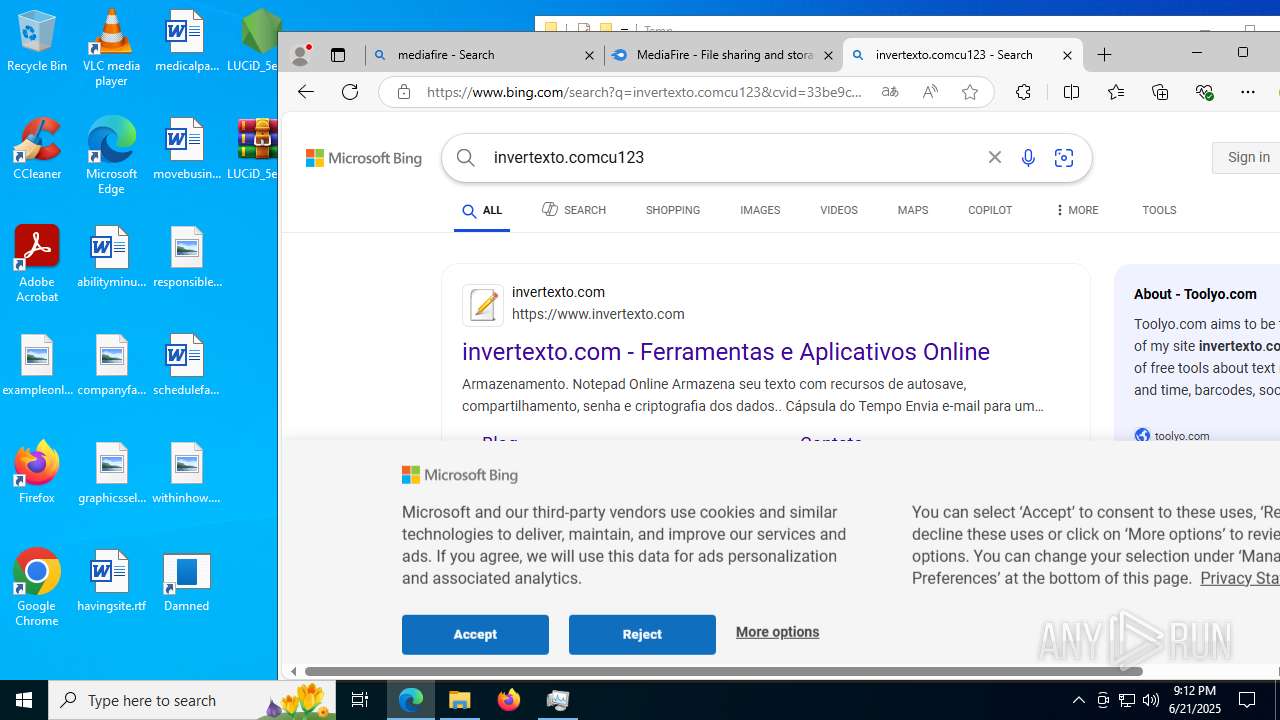Image resolution: width=1280 pixels, height=720 pixels.
Task: Open Task View on taskbar
Action: click(360, 700)
